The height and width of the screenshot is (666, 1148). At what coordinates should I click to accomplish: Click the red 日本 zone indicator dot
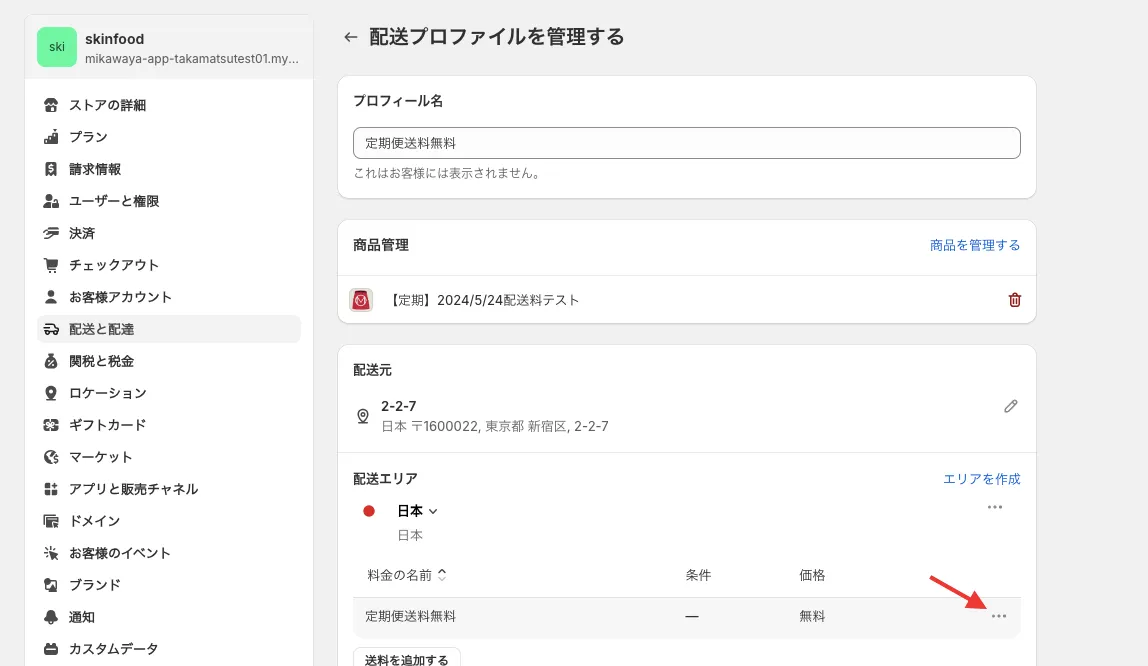pyautogui.click(x=369, y=511)
